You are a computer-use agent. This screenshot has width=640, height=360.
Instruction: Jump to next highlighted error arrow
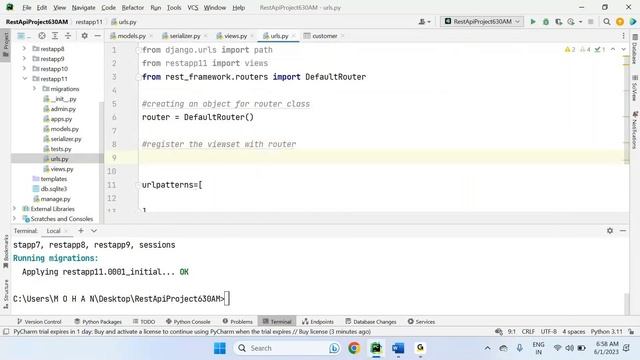(623, 49)
